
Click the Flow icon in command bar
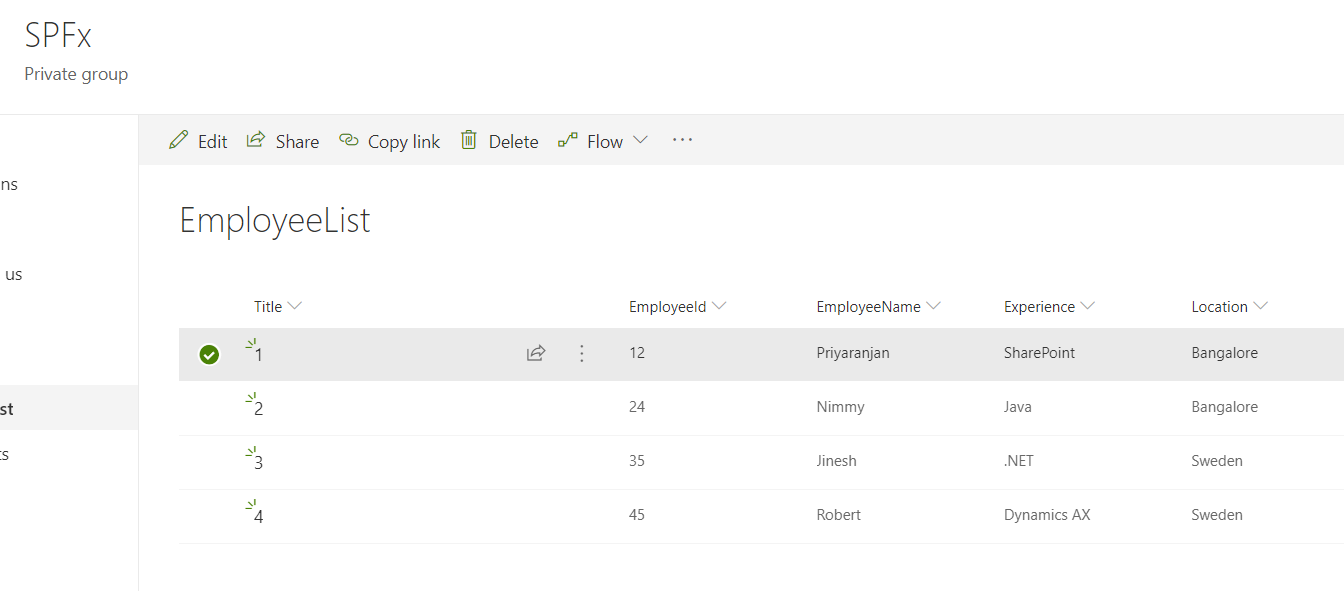point(568,140)
